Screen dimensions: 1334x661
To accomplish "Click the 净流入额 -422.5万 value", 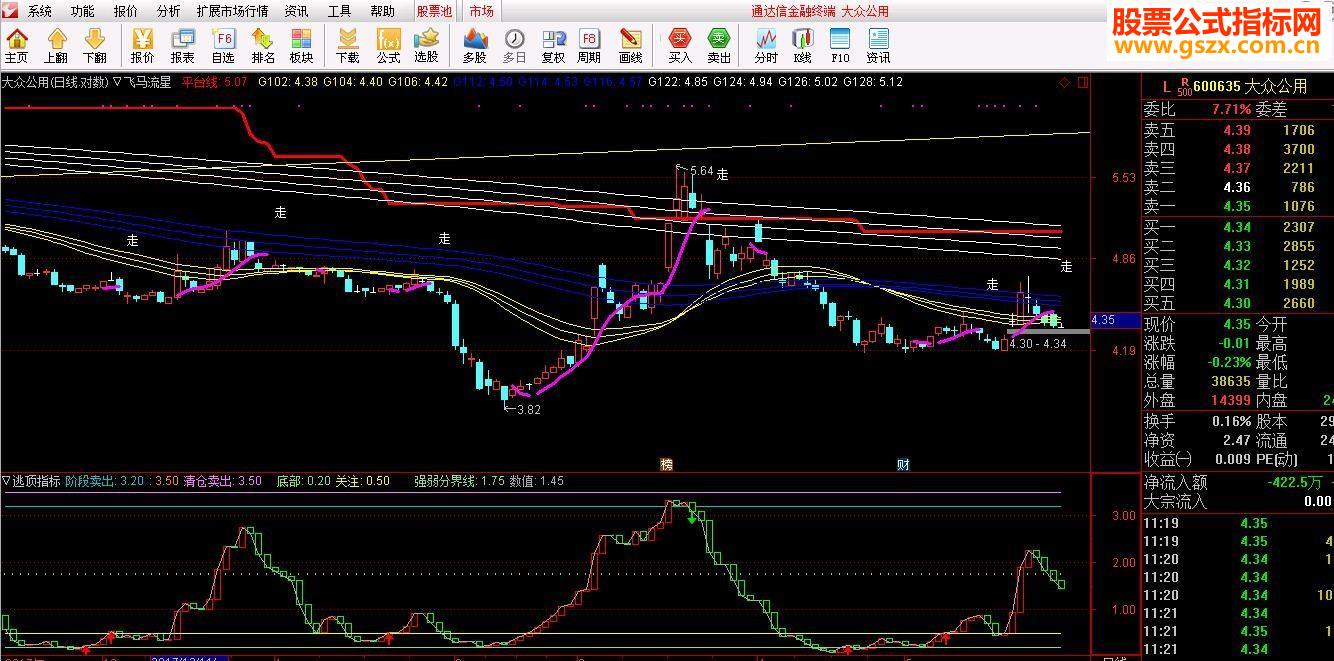I will pyautogui.click(x=1293, y=482).
